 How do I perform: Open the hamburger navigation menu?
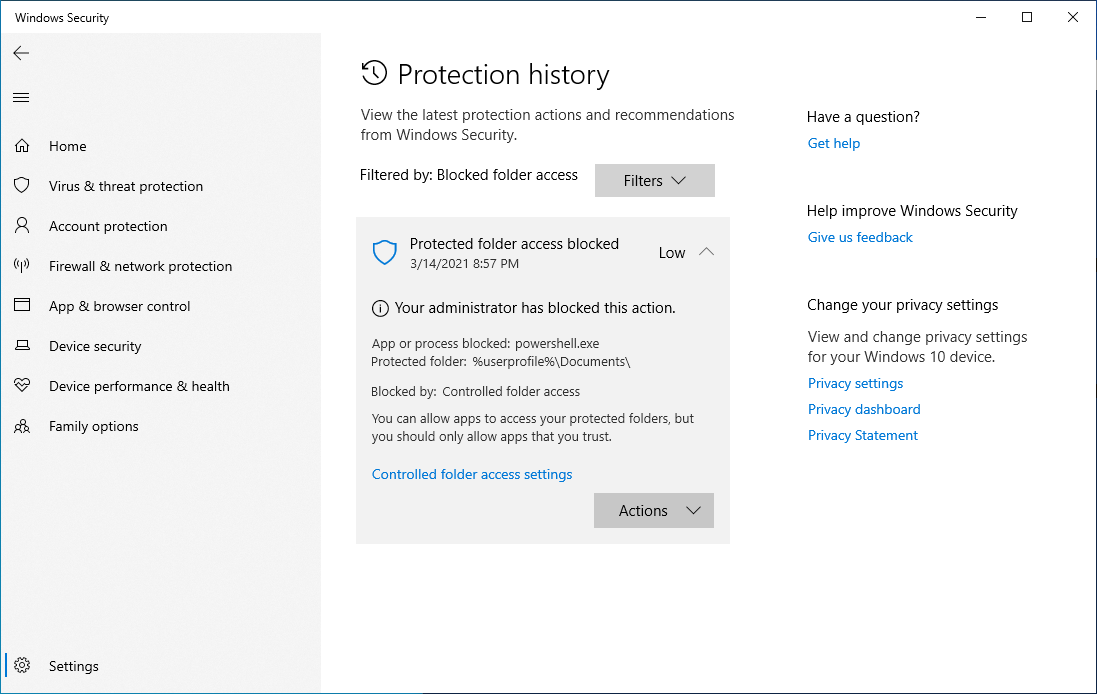click(21, 97)
